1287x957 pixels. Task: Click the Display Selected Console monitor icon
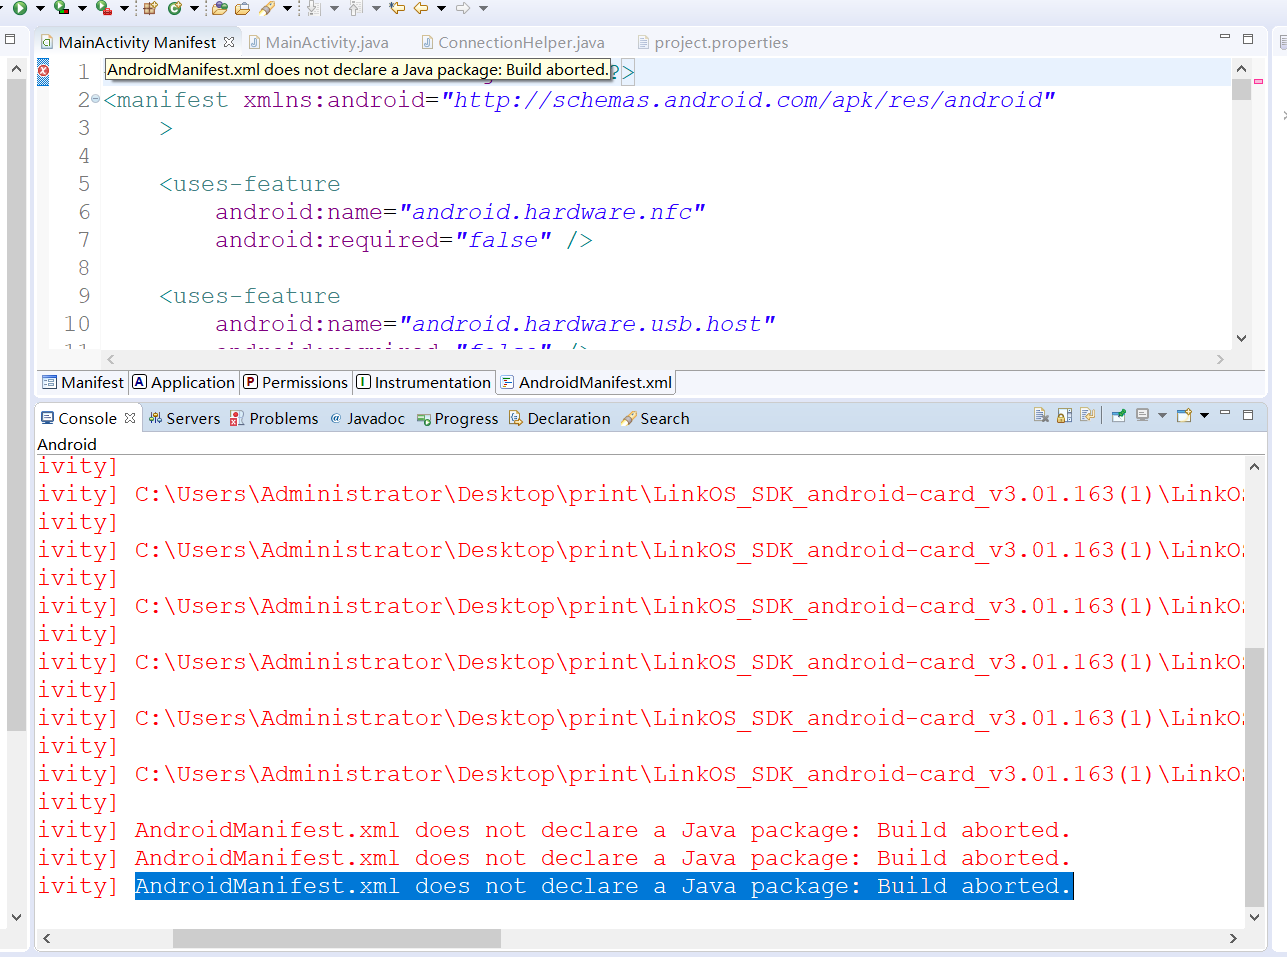point(1140,415)
